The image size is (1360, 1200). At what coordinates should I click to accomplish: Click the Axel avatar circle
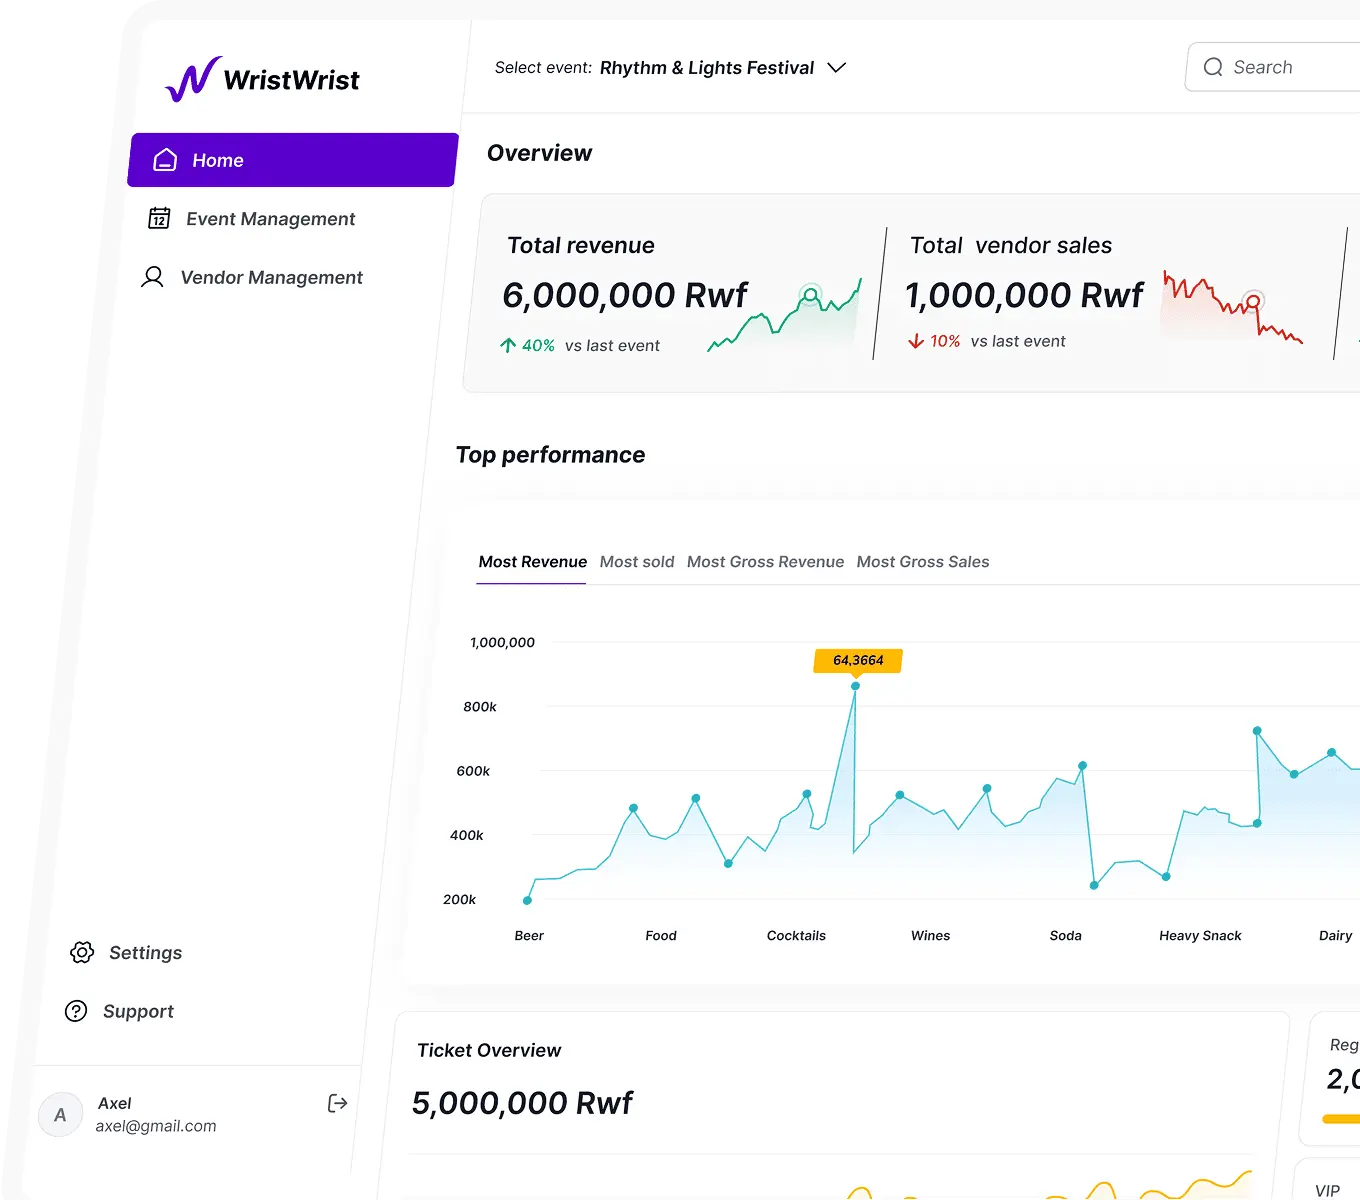[x=60, y=1114]
